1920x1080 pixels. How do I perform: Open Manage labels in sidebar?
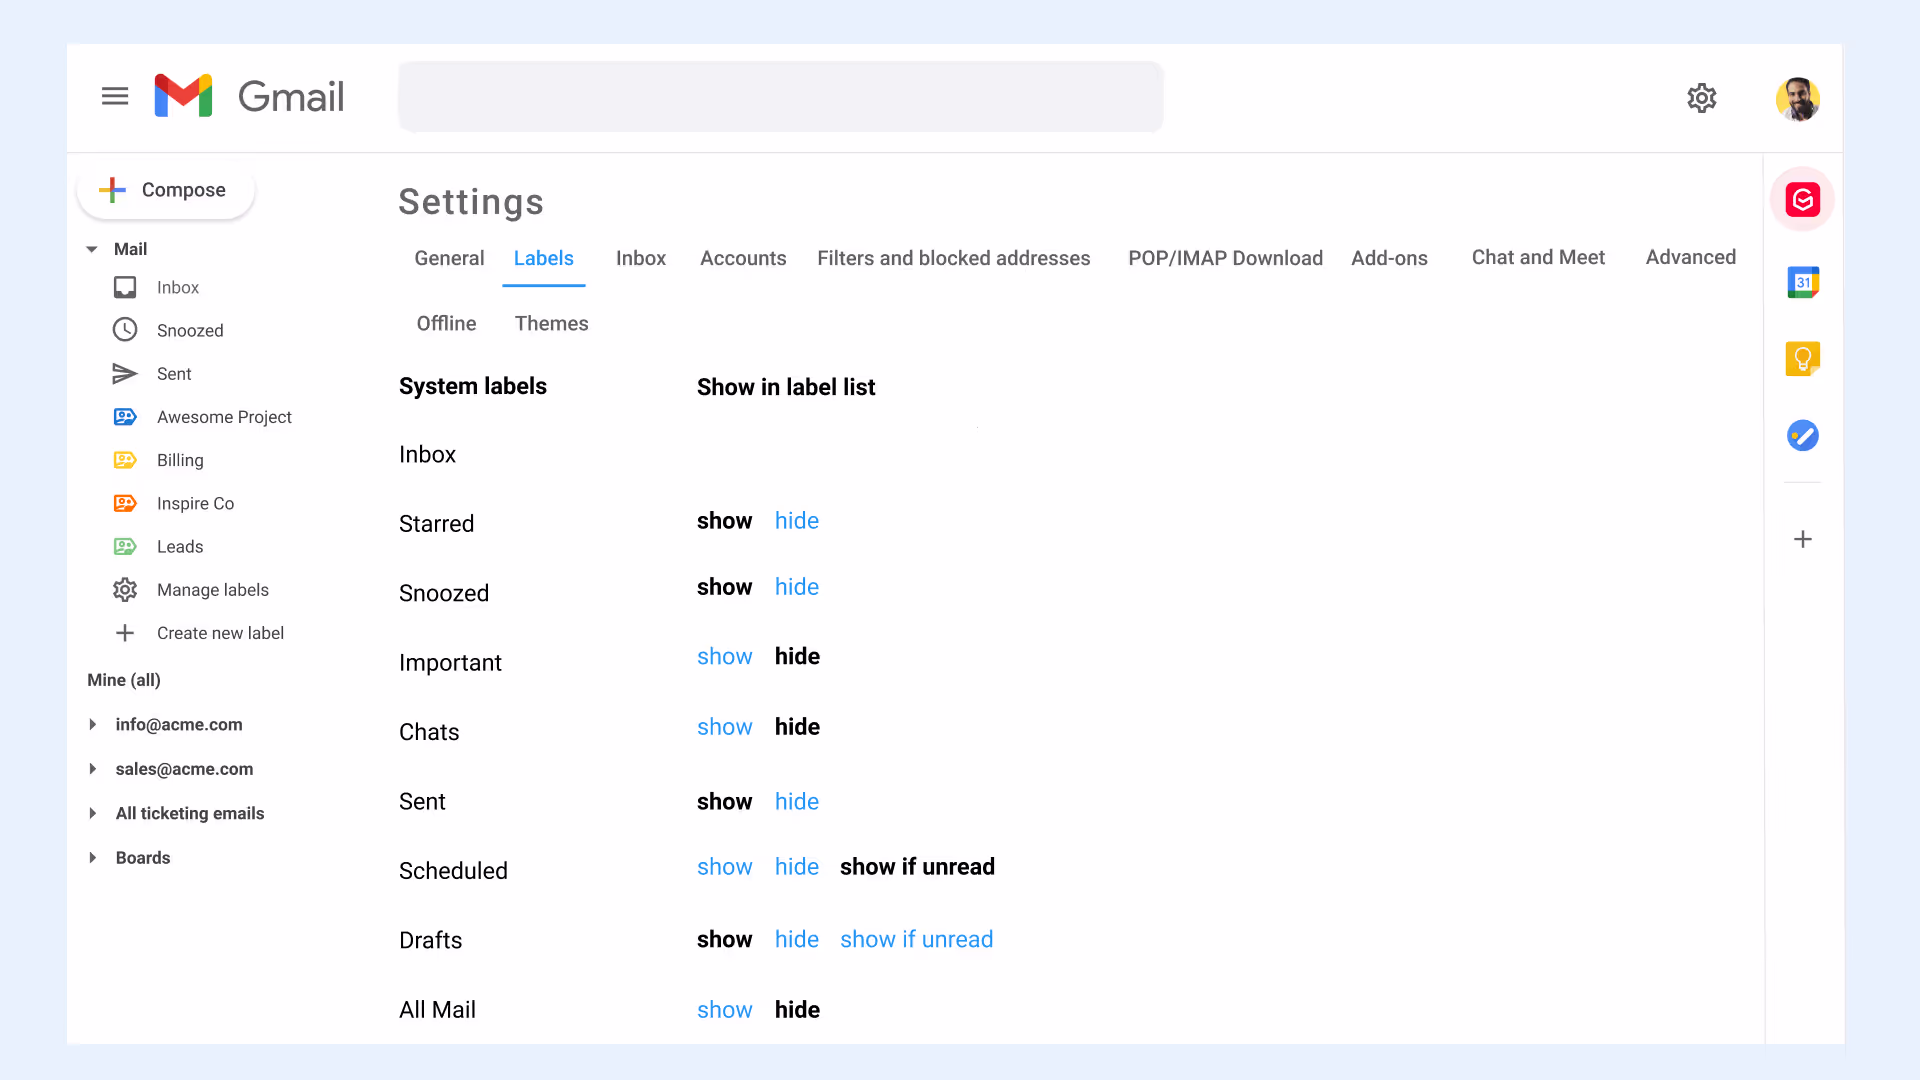[212, 590]
